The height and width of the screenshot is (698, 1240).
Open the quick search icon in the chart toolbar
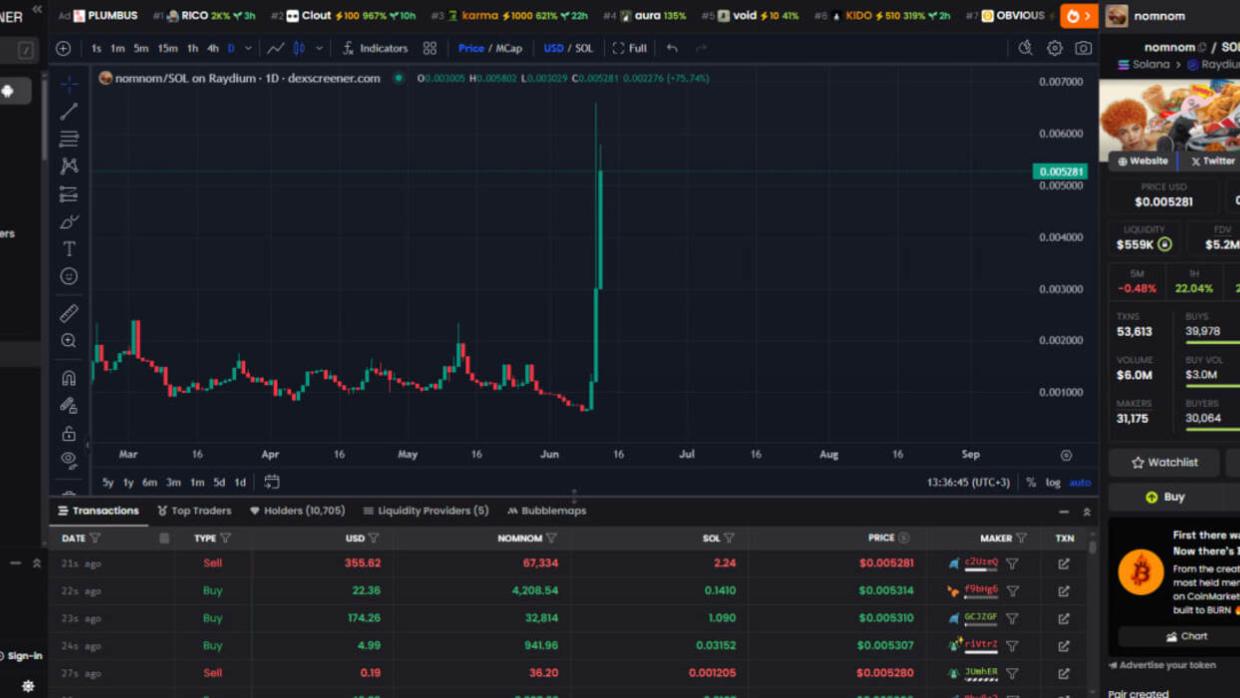pos(1025,48)
